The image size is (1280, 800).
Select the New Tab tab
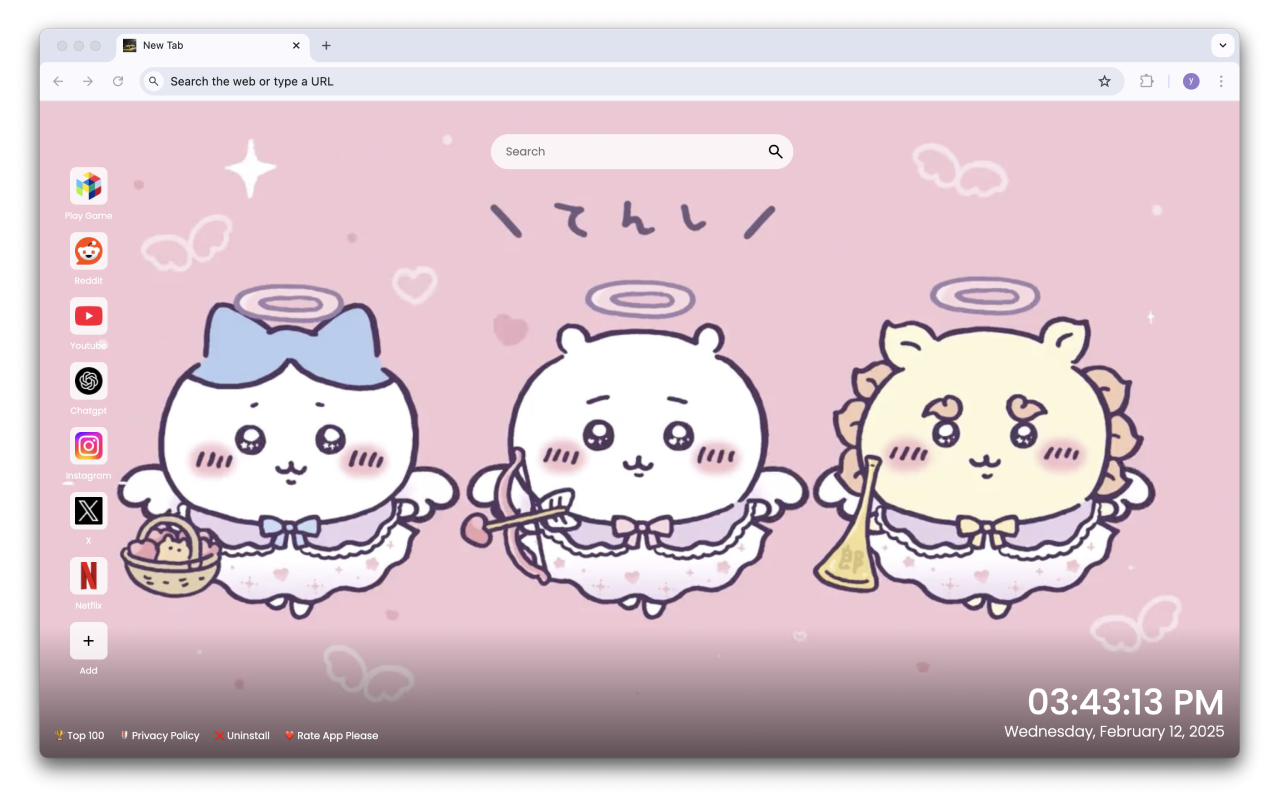coord(200,45)
